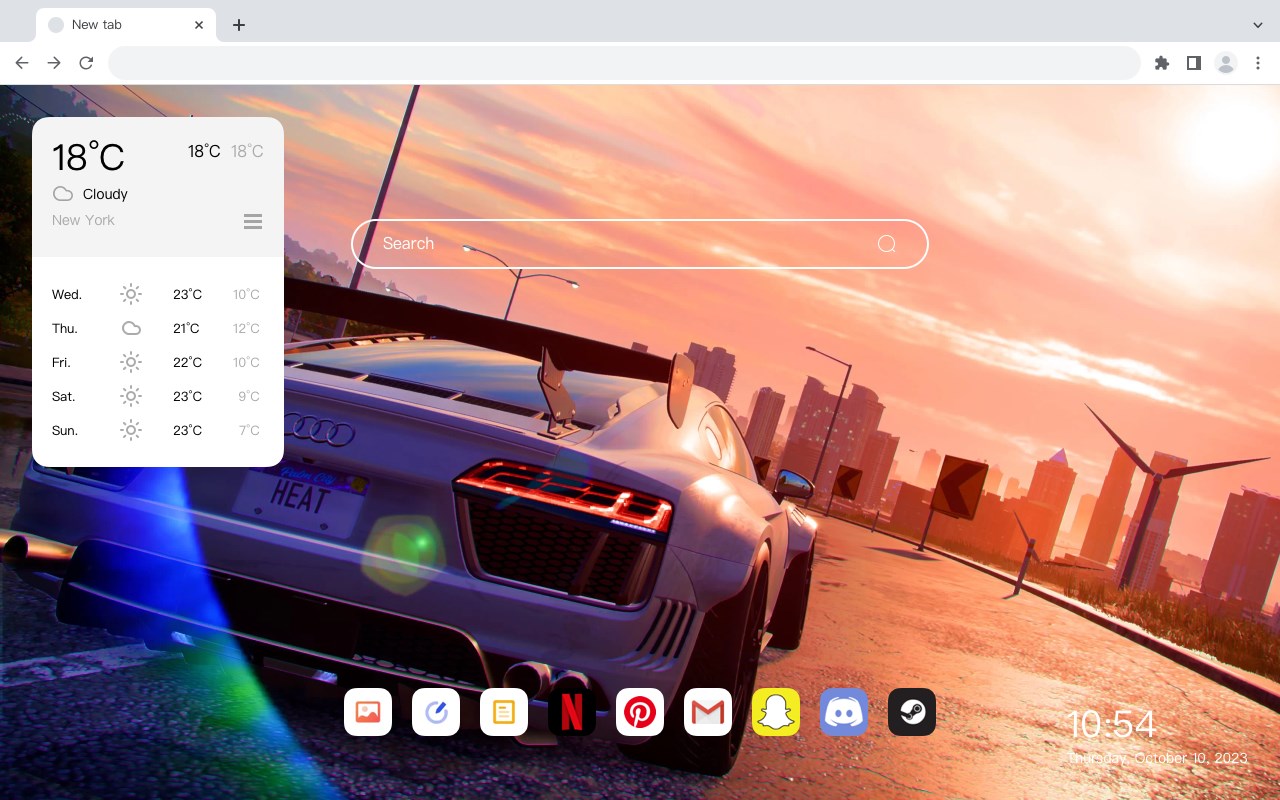Click Thursday's 21°C high temperature
1280x800 pixels.
click(x=186, y=328)
